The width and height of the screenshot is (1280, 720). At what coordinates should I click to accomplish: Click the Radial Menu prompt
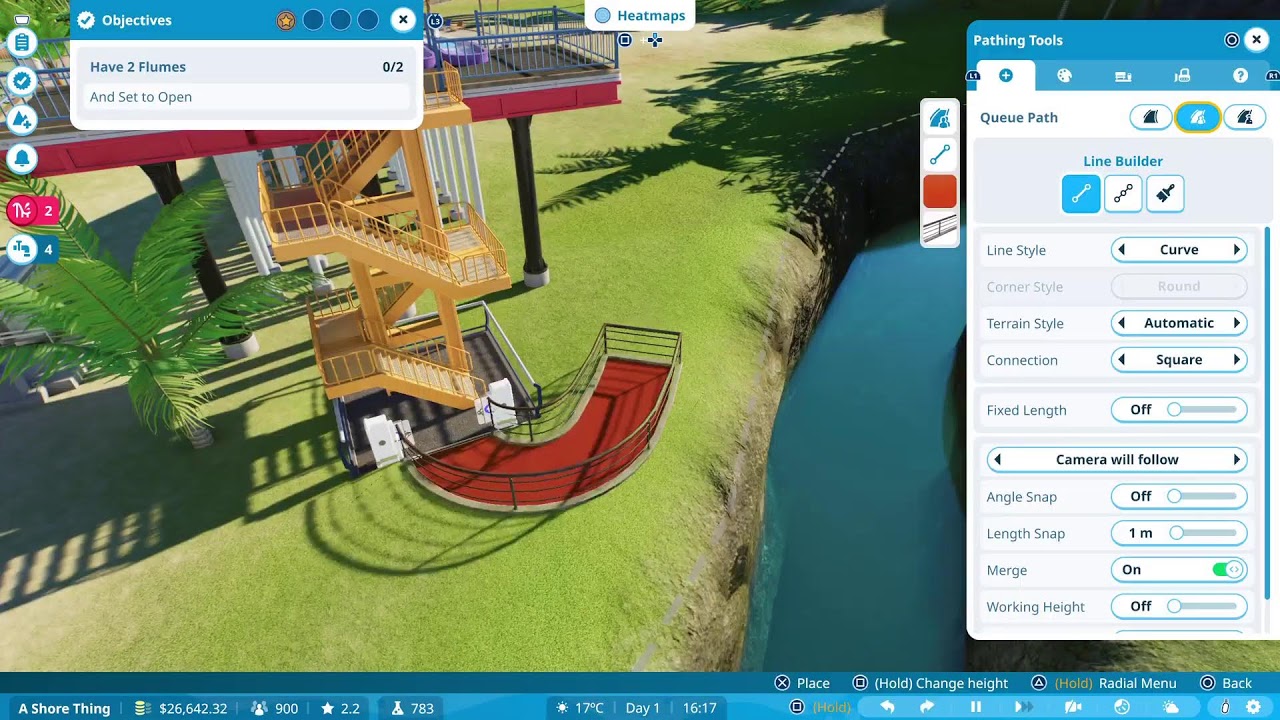pos(1103,683)
